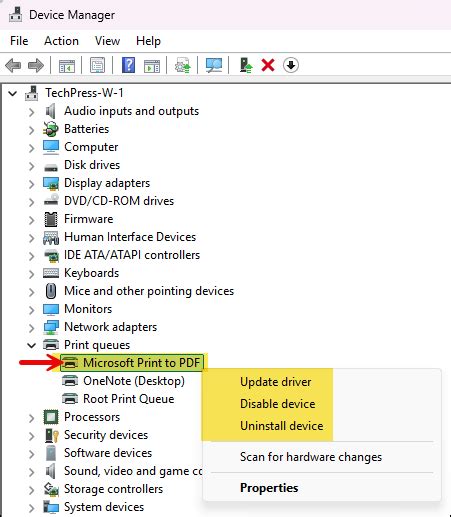Click the OneNote (Desktop) printer icon
The image size is (451, 517).
[x=70, y=381]
